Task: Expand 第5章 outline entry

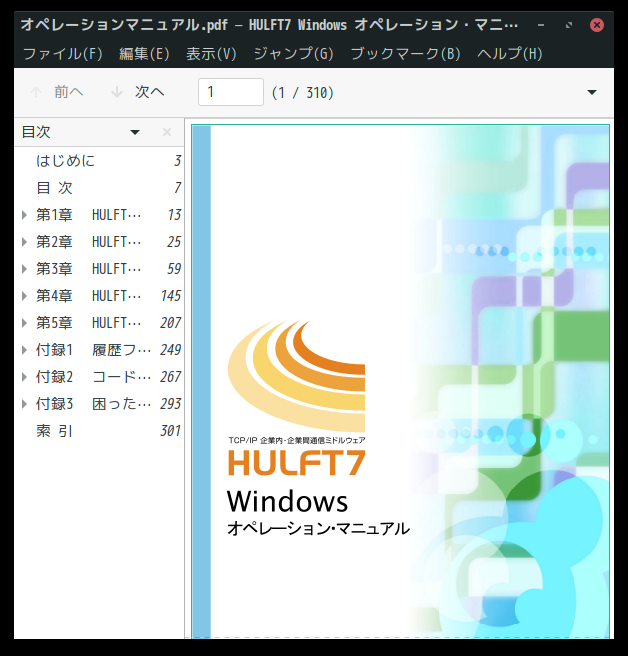Action: [x=24, y=323]
